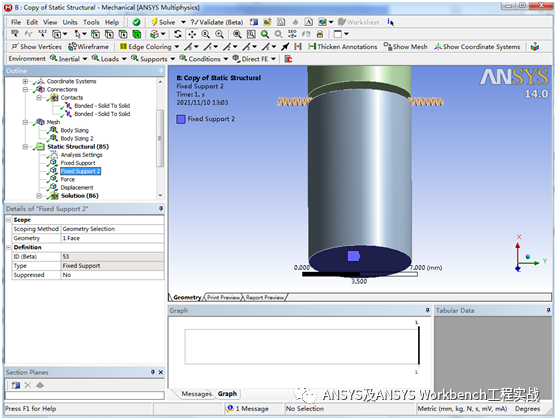Select the Body selection filter icon

click(x=137, y=34)
